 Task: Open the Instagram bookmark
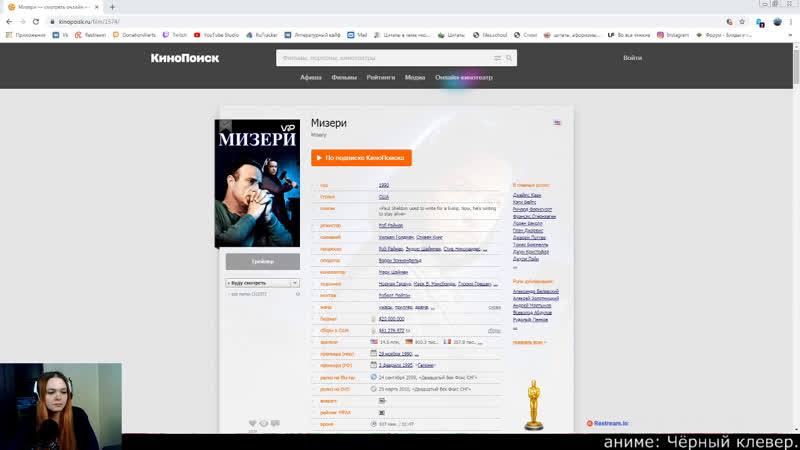(673, 35)
